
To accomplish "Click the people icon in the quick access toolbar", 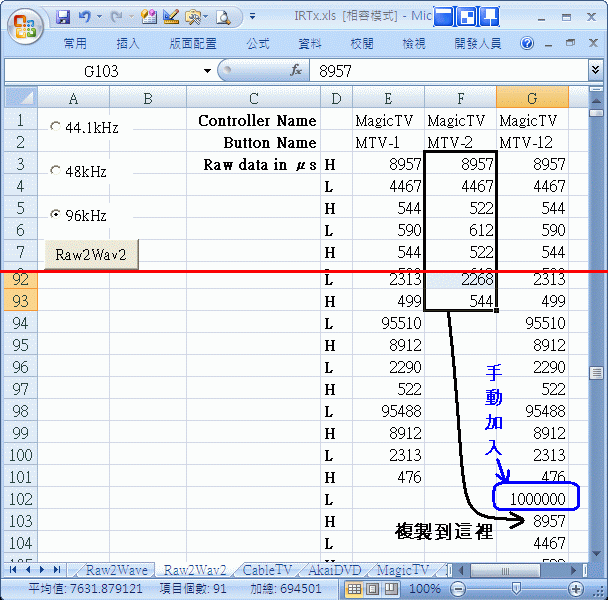I will 149,17.
